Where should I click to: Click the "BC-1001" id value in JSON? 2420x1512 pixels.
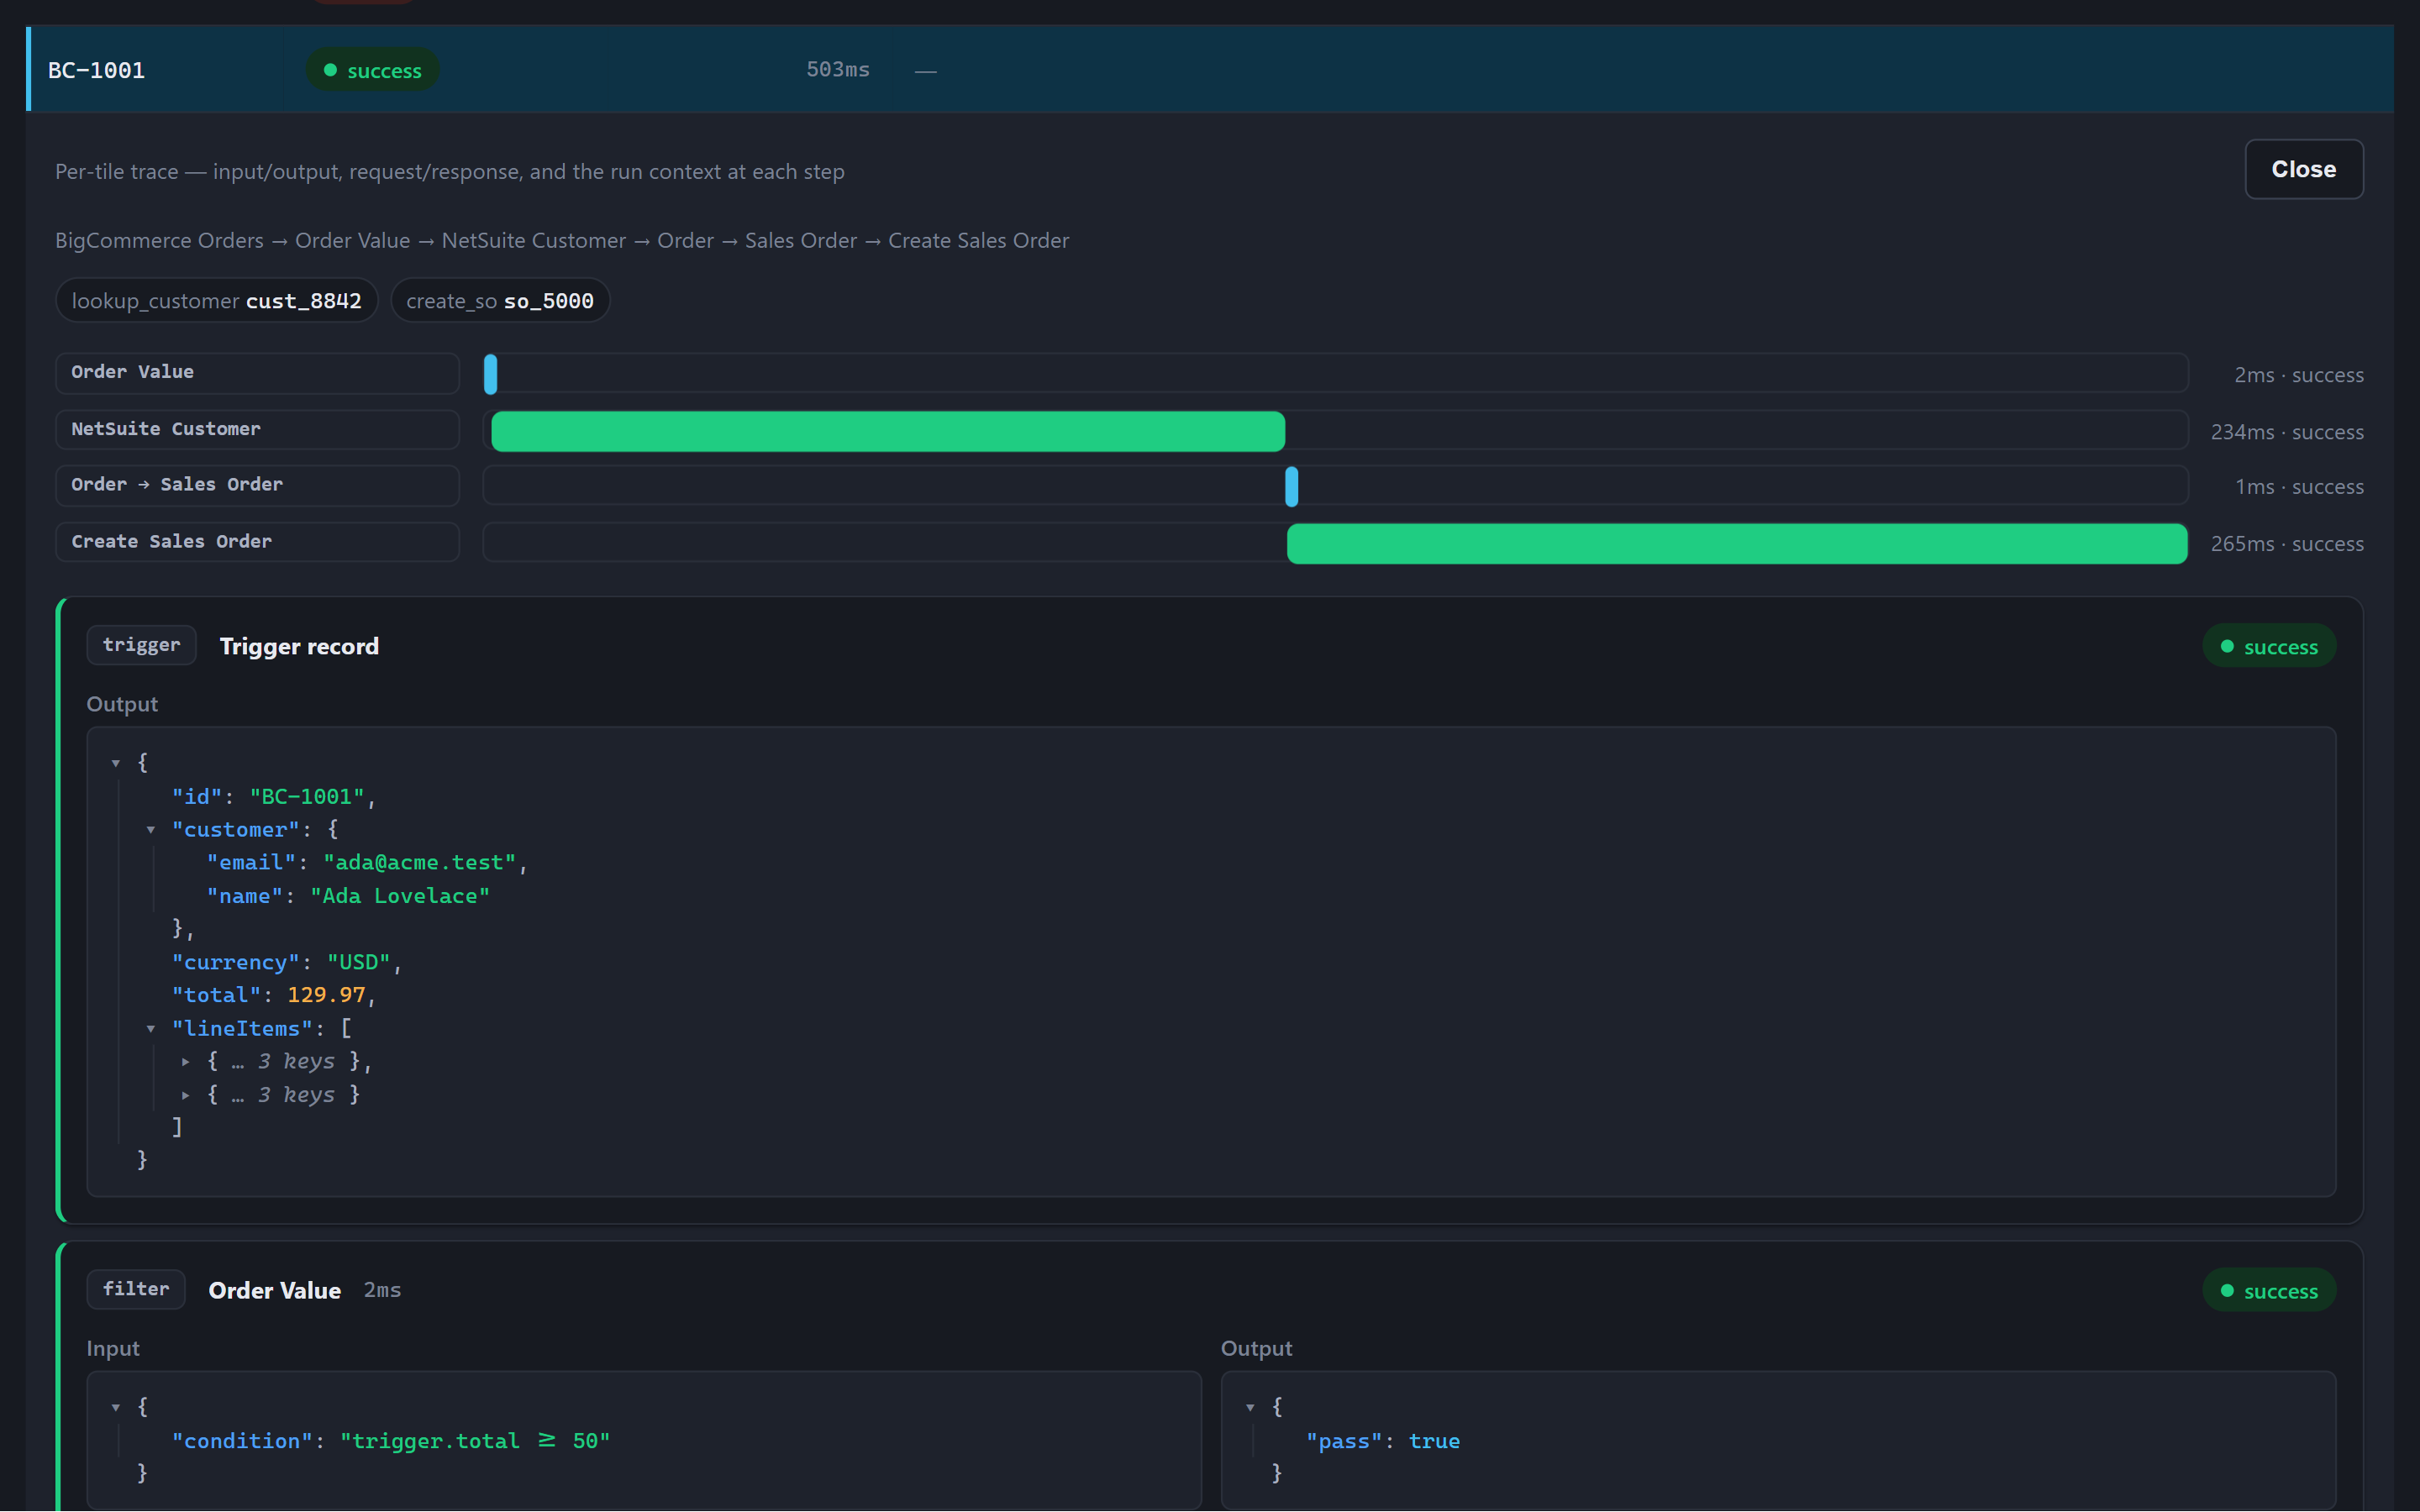(x=307, y=797)
